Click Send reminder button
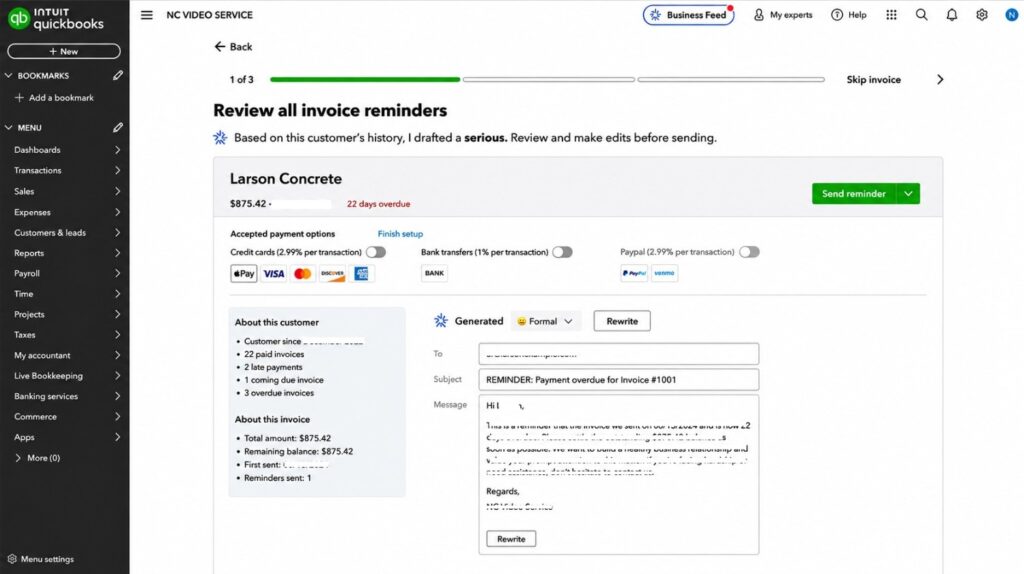 point(854,193)
